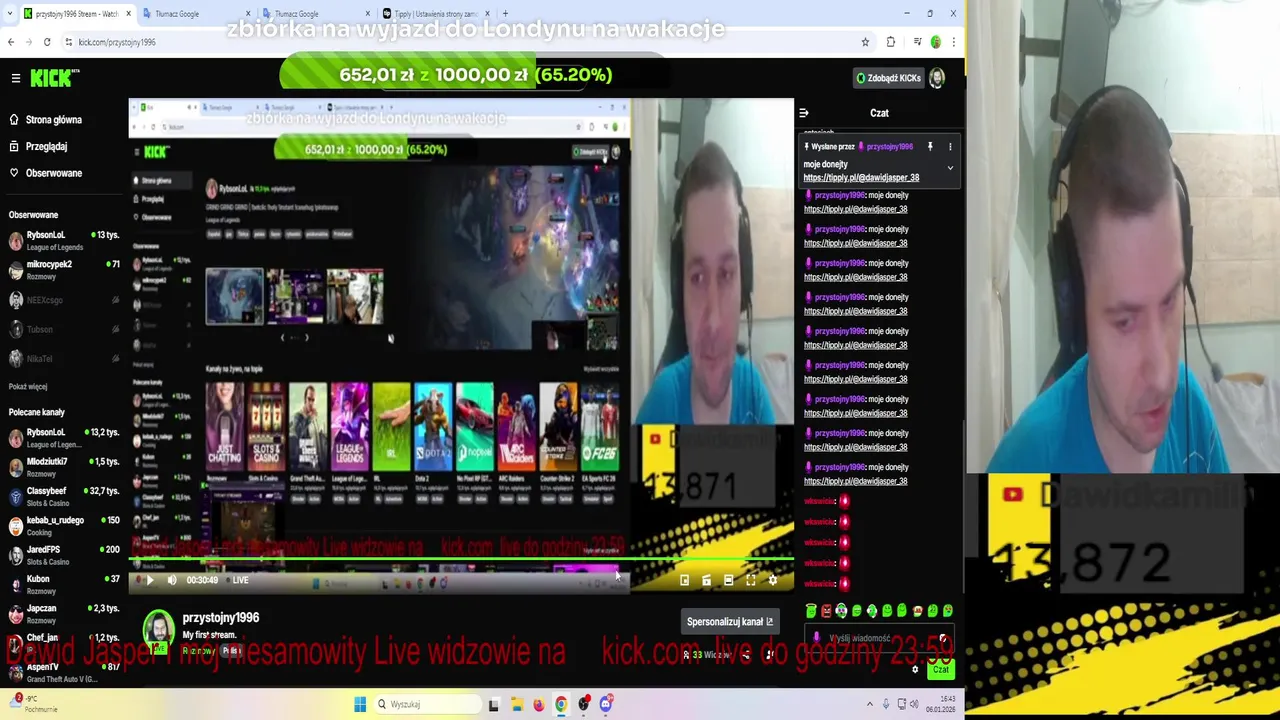Mute the stream volume
Screen dimensions: 1280x720
point(172,580)
